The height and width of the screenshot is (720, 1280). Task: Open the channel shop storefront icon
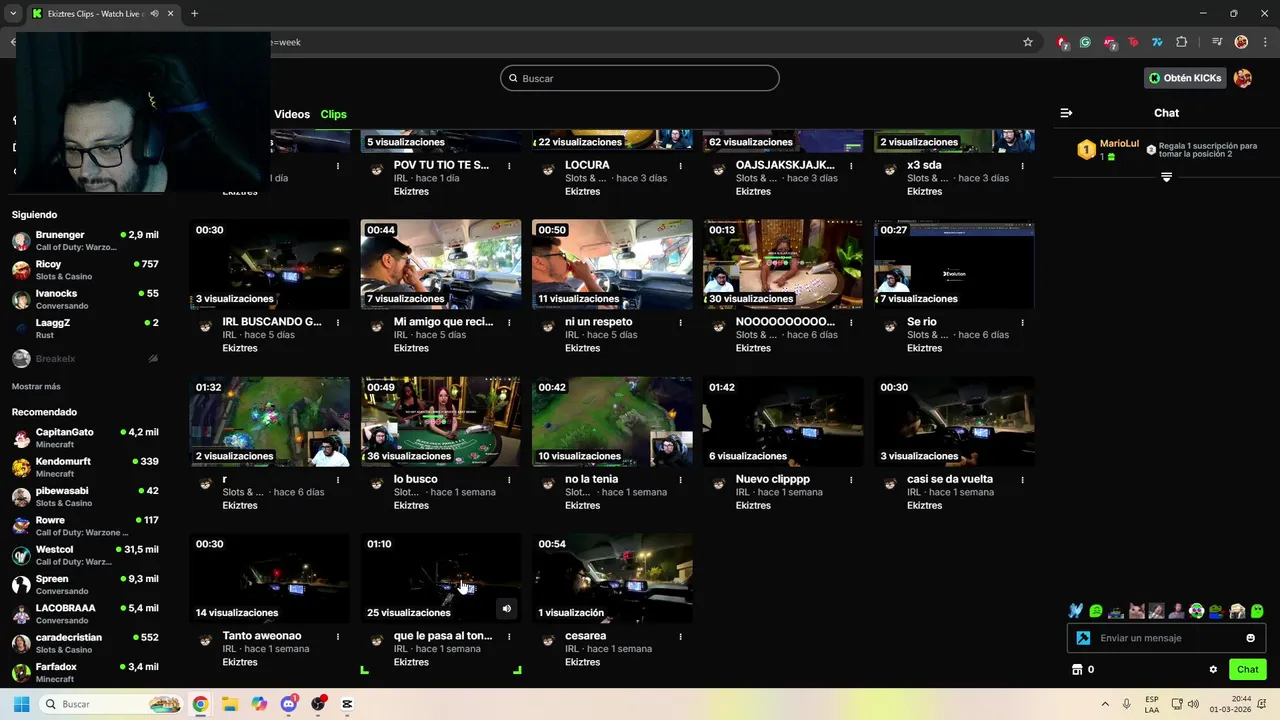(1077, 670)
